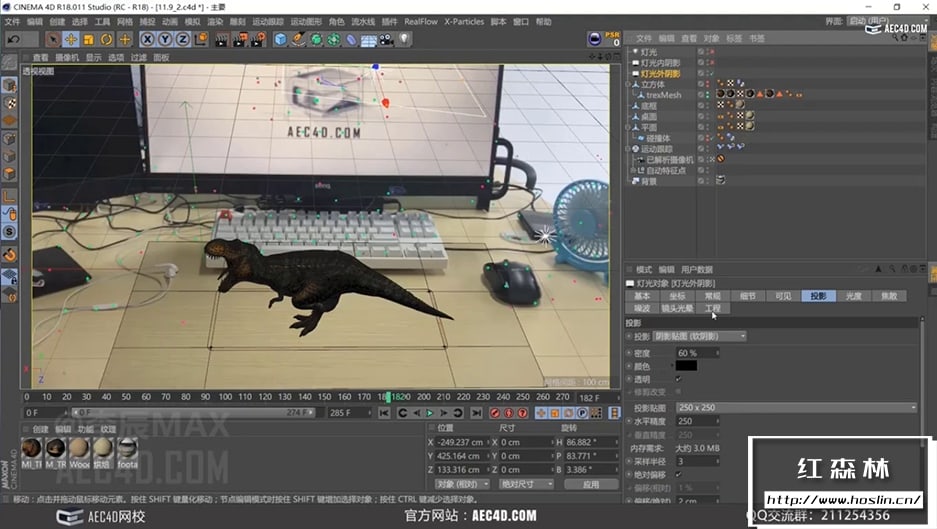Toggle the X axis lock icon
Viewport: 937px width, 529px height.
[x=147, y=39]
